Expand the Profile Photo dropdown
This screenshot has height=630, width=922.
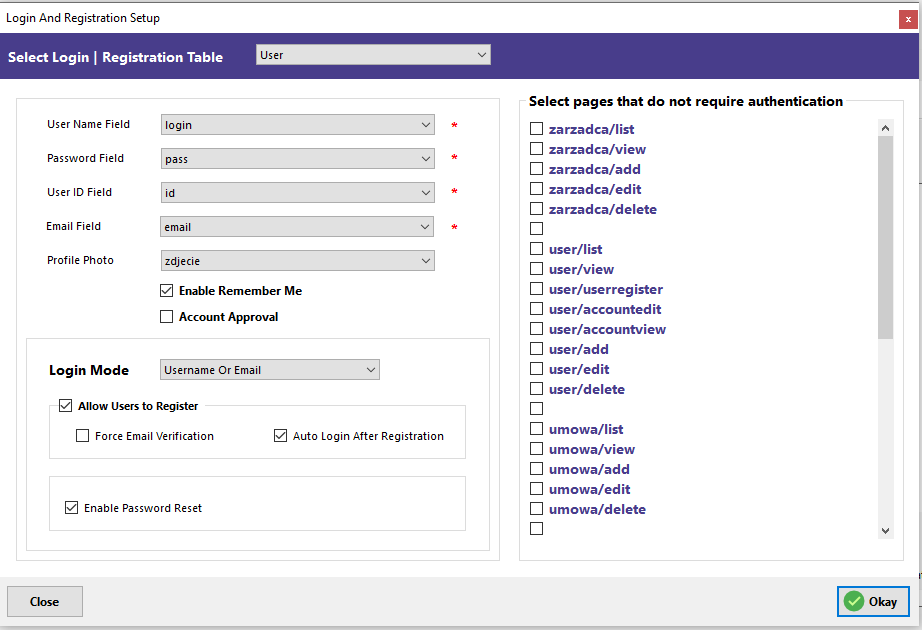pos(298,261)
